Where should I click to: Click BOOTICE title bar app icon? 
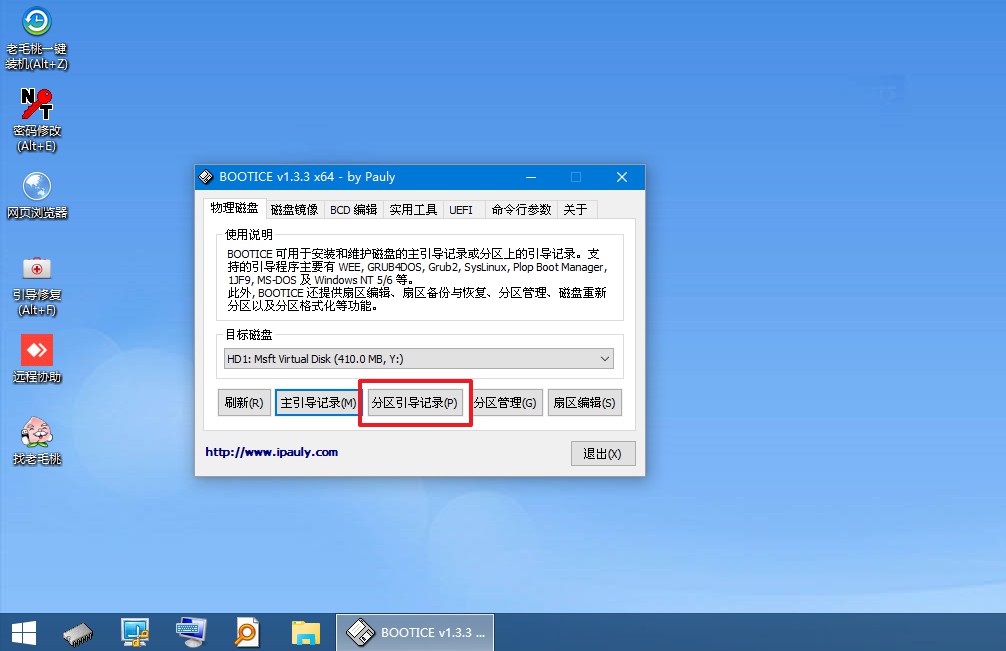(x=206, y=177)
